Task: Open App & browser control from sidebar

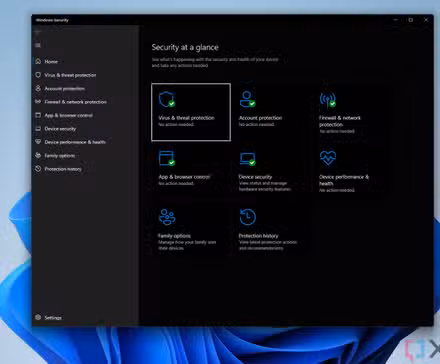Action: point(69,115)
